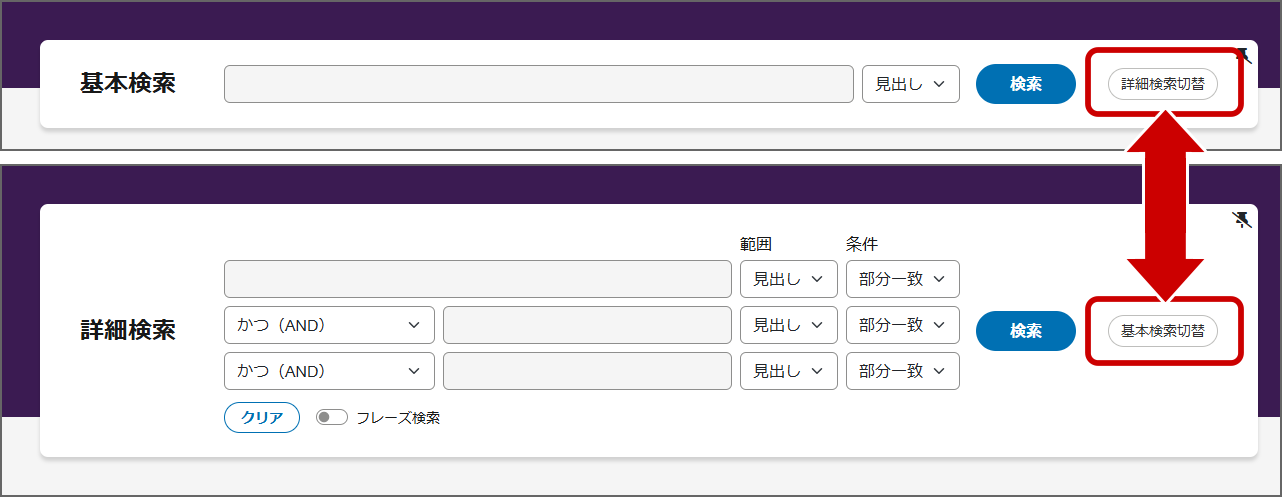
Task: Open the first row 見出し range dropdown in advanced search
Action: [788, 279]
